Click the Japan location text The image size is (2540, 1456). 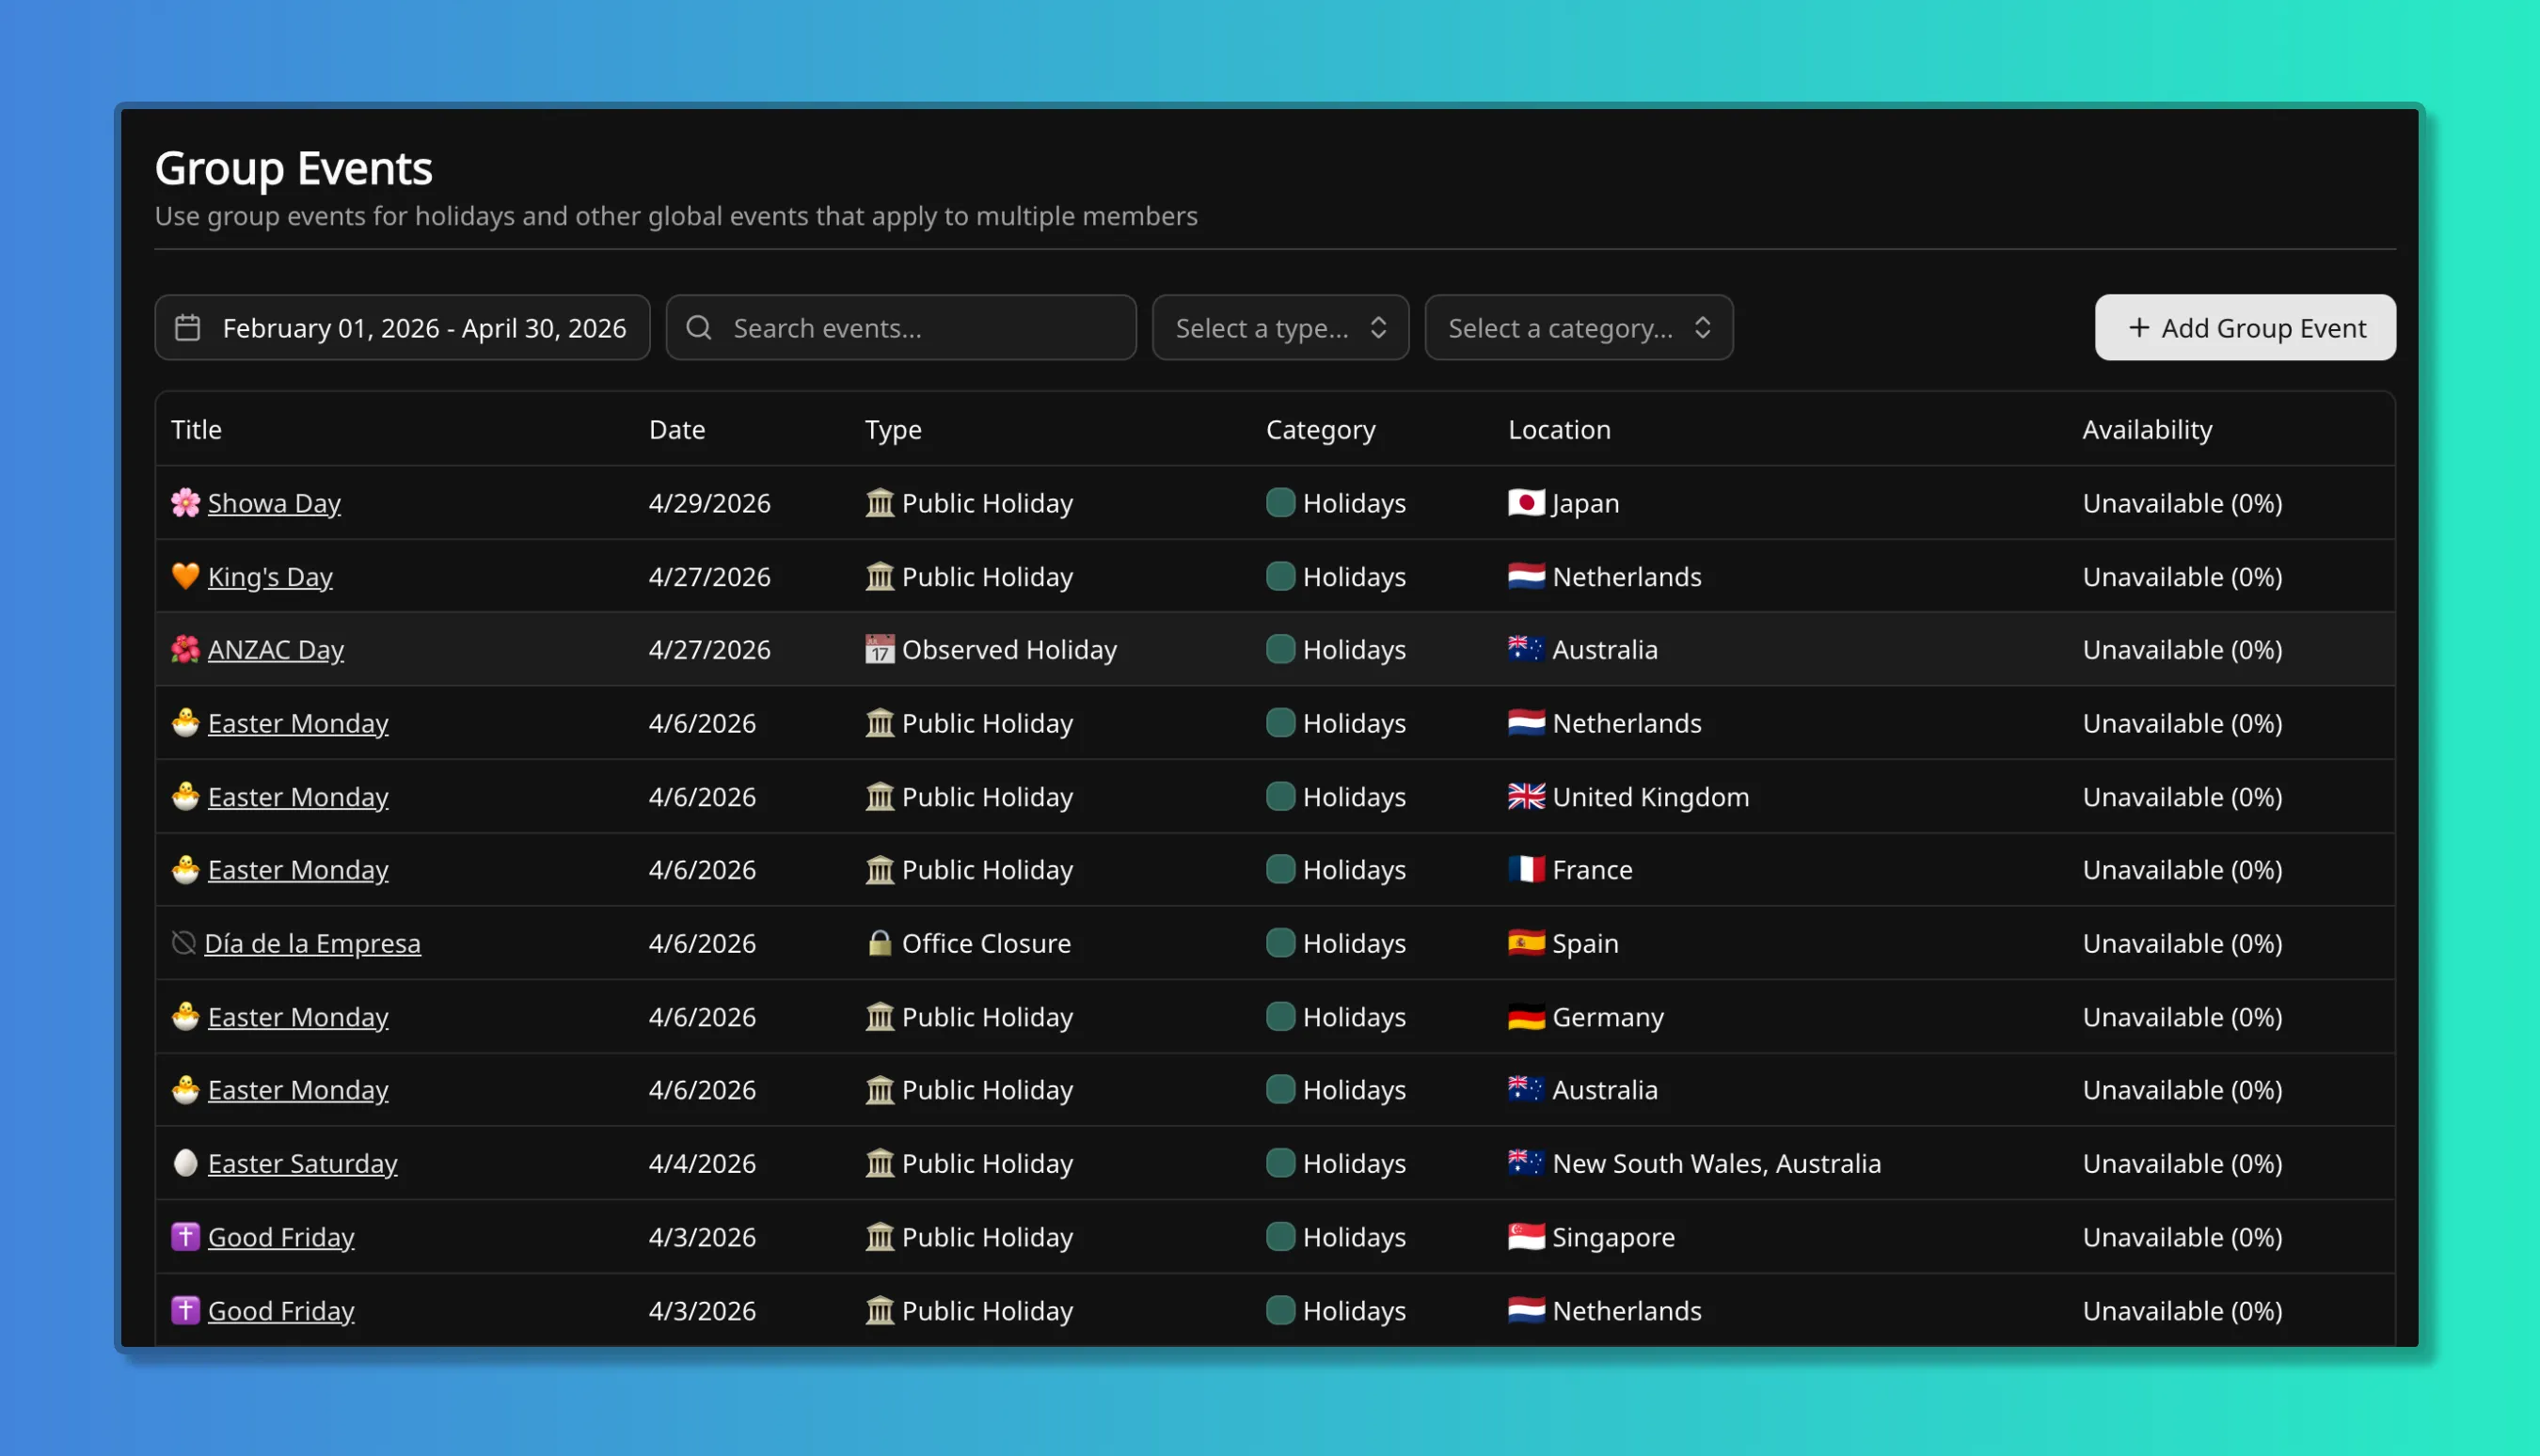[x=1585, y=503]
